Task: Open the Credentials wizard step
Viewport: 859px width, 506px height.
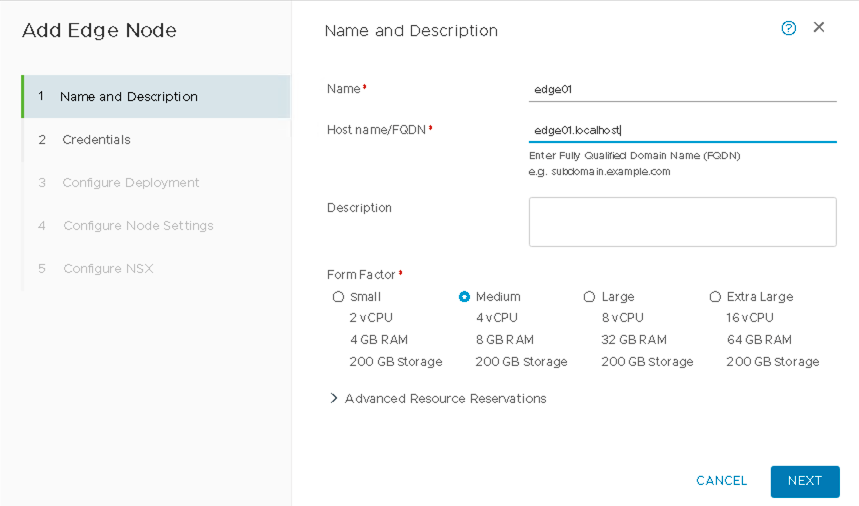Action: pos(96,140)
